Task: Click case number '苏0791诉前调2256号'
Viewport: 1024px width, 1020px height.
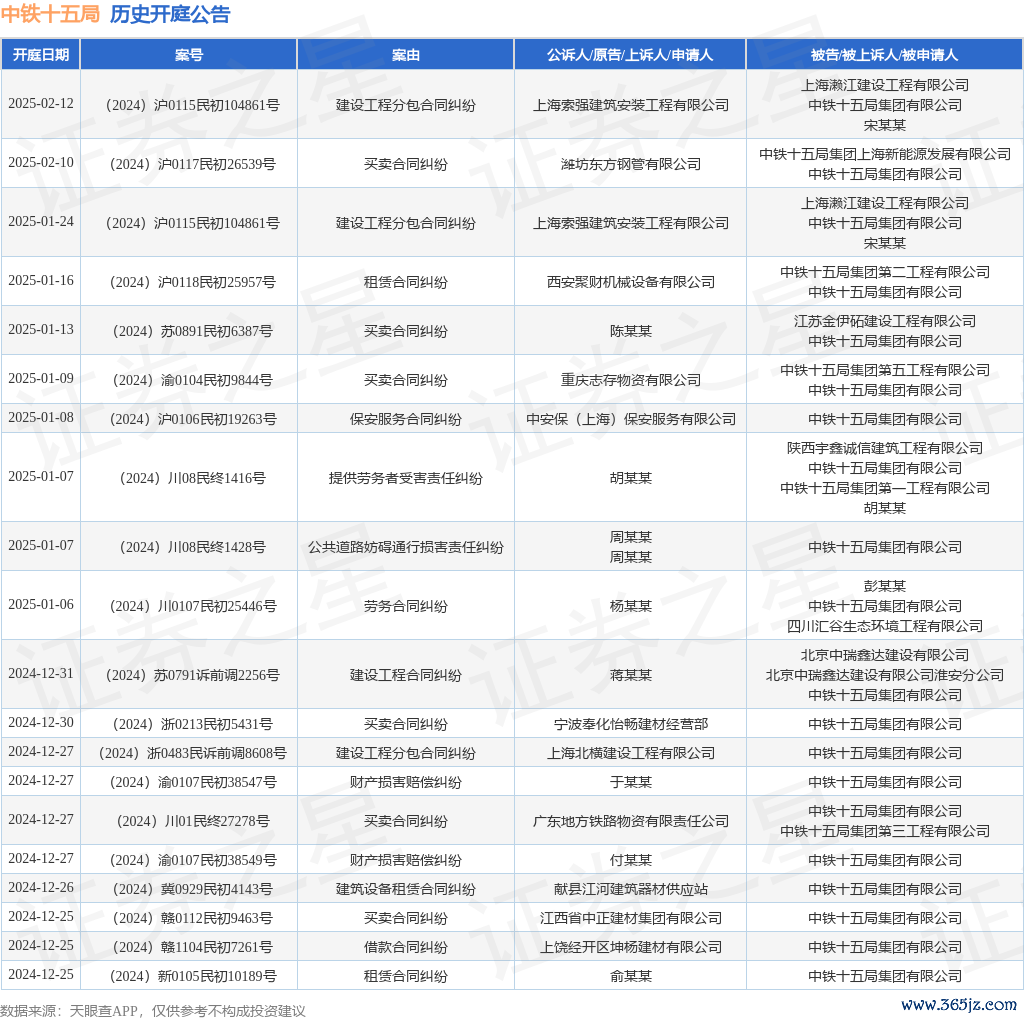Action: [216, 675]
